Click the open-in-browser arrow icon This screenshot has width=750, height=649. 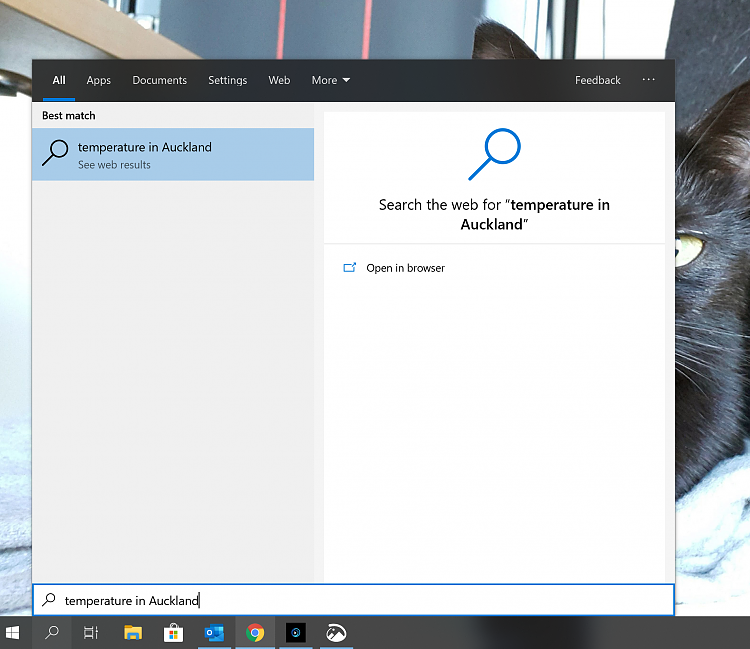(350, 267)
